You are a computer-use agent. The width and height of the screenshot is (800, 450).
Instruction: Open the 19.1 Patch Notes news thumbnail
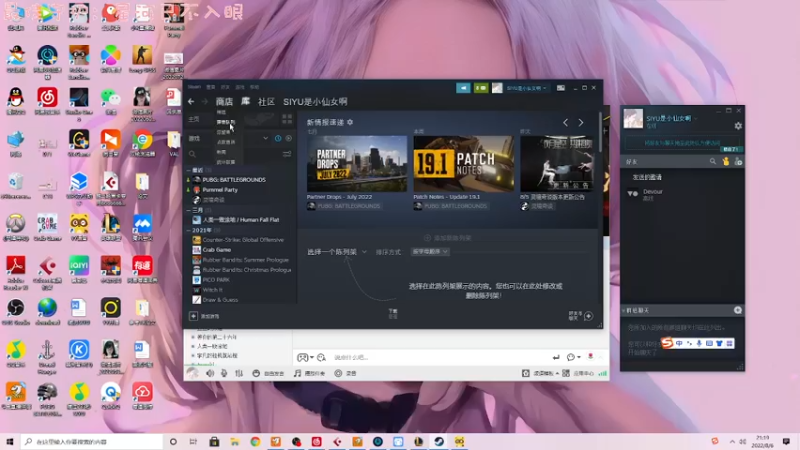[463, 164]
